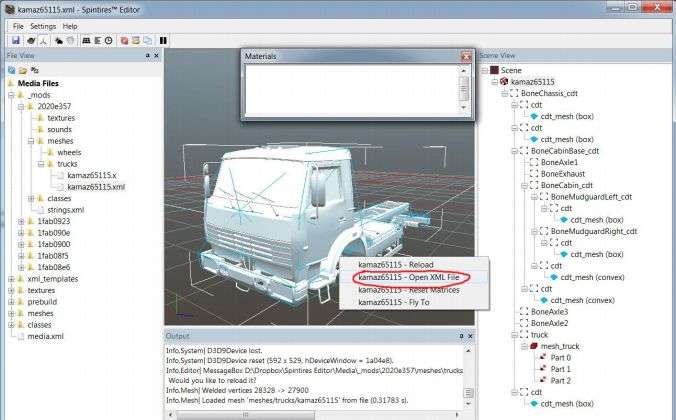Click the BoneChassis_cdt bone icon
Viewport: 676px width, 420px height.
pyautogui.click(x=514, y=92)
